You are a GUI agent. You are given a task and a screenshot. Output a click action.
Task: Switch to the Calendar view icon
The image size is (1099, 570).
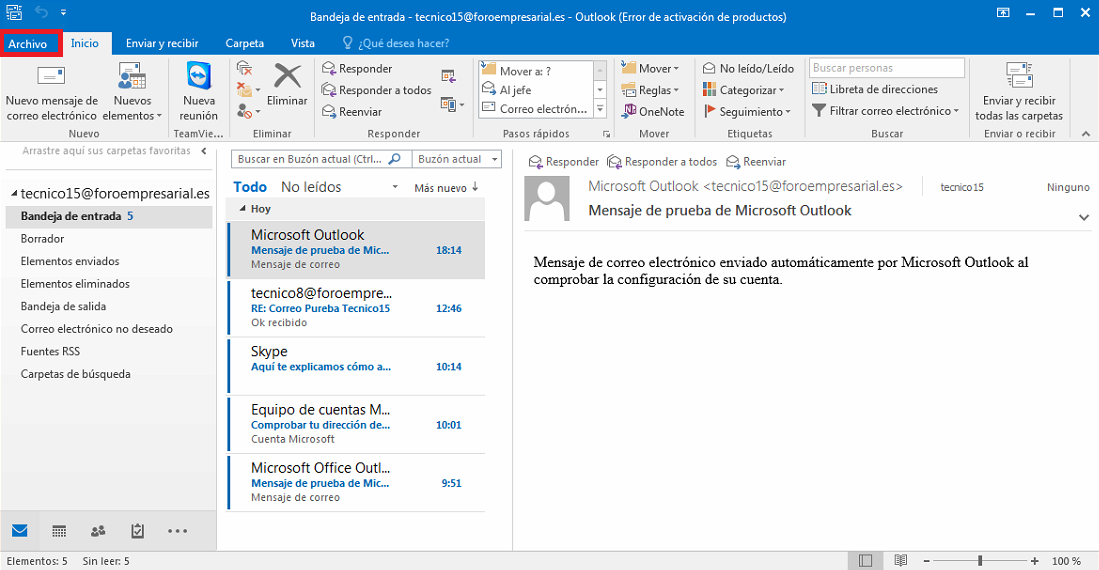(59, 531)
